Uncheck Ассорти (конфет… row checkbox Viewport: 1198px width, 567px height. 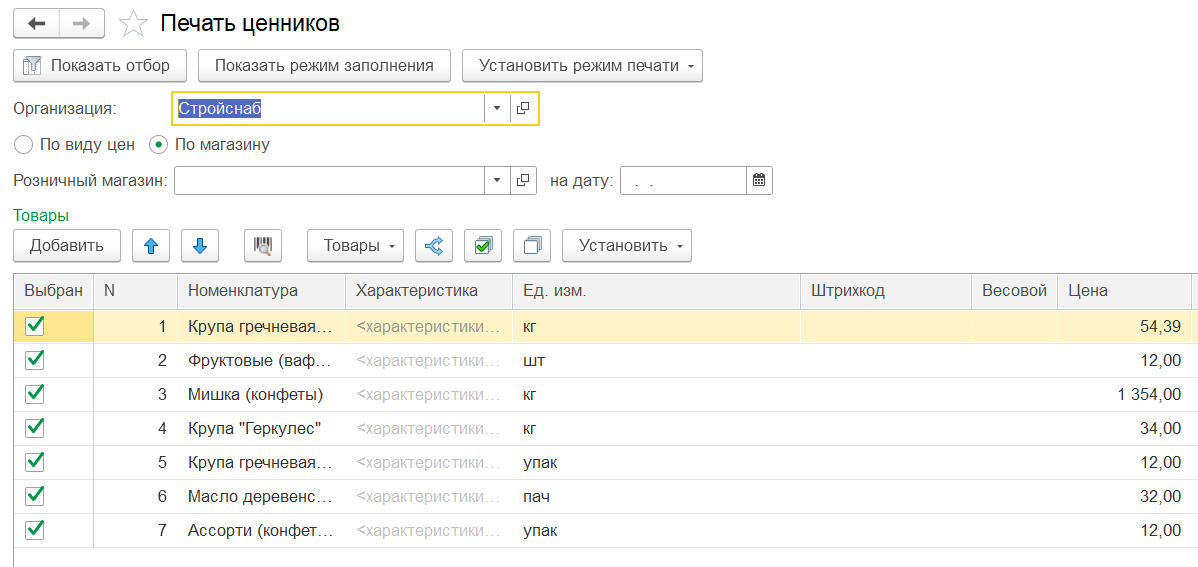click(x=35, y=529)
